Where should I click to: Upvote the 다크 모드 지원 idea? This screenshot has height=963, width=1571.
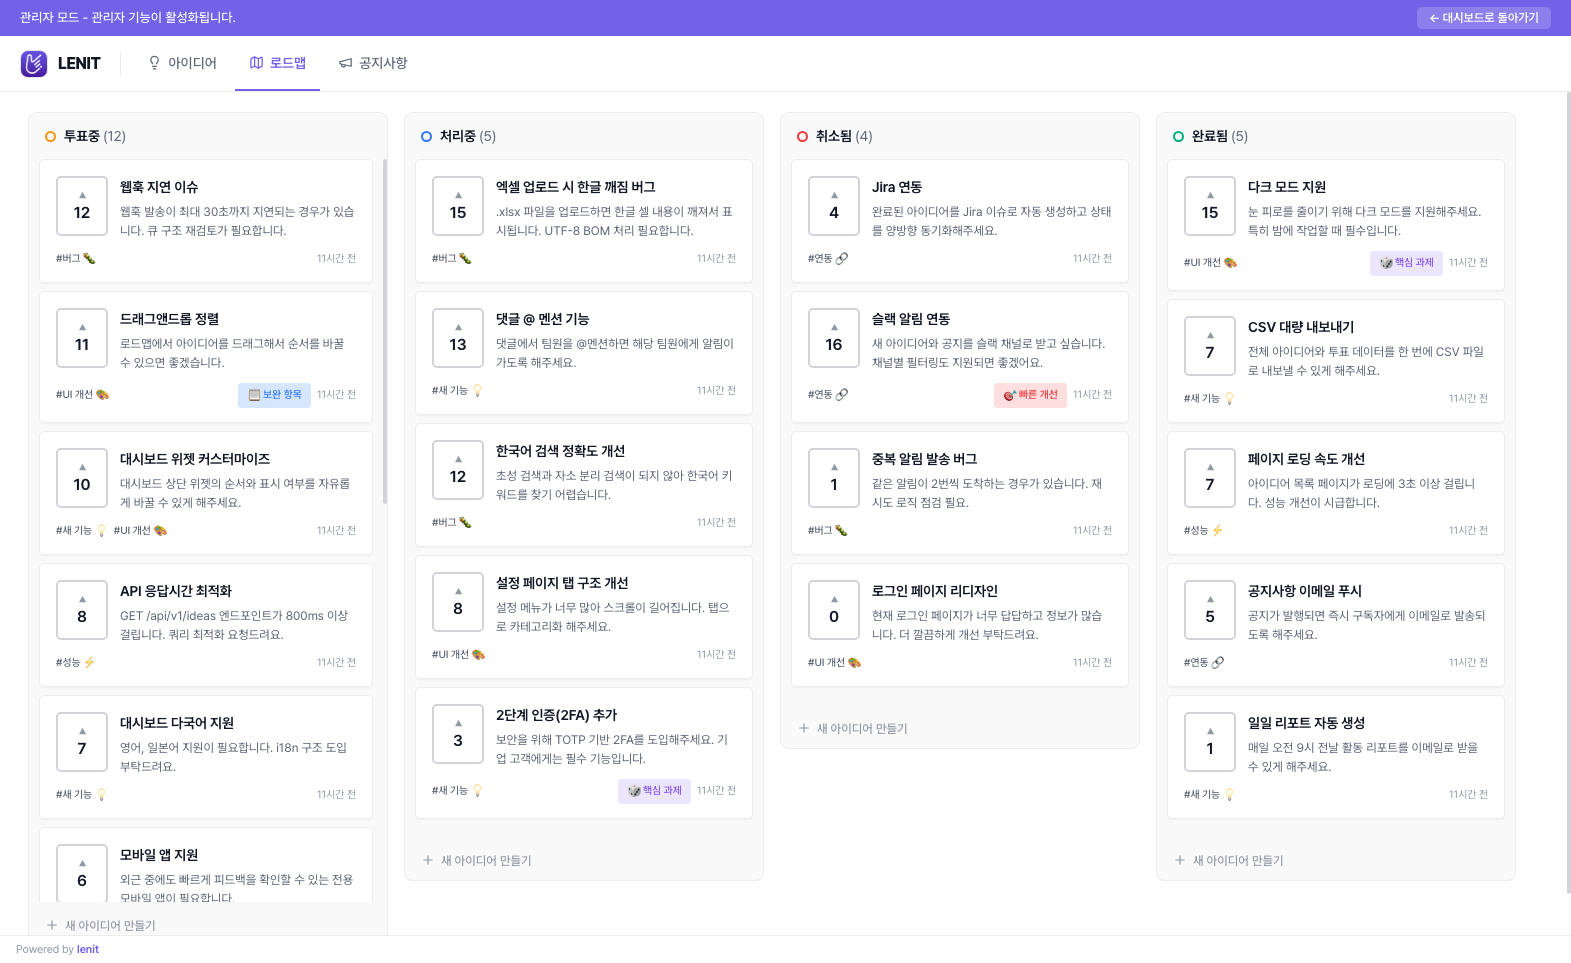coord(1210,206)
